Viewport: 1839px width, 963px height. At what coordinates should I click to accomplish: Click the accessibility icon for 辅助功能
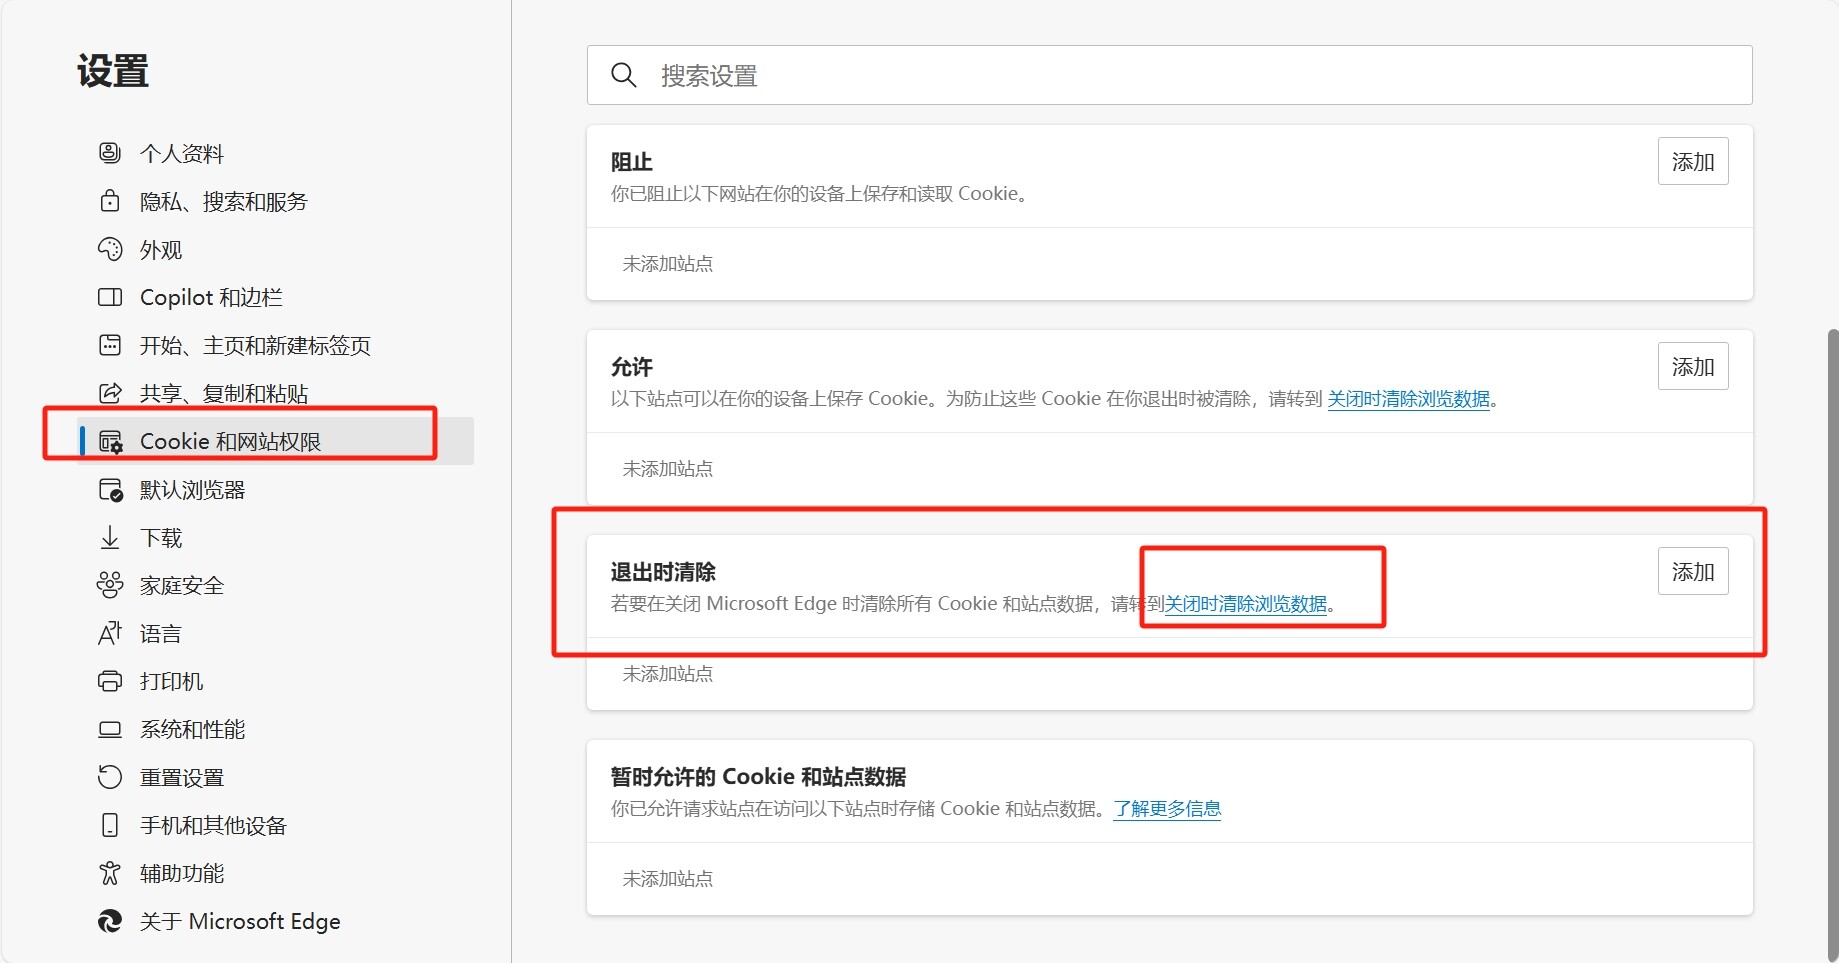(110, 873)
